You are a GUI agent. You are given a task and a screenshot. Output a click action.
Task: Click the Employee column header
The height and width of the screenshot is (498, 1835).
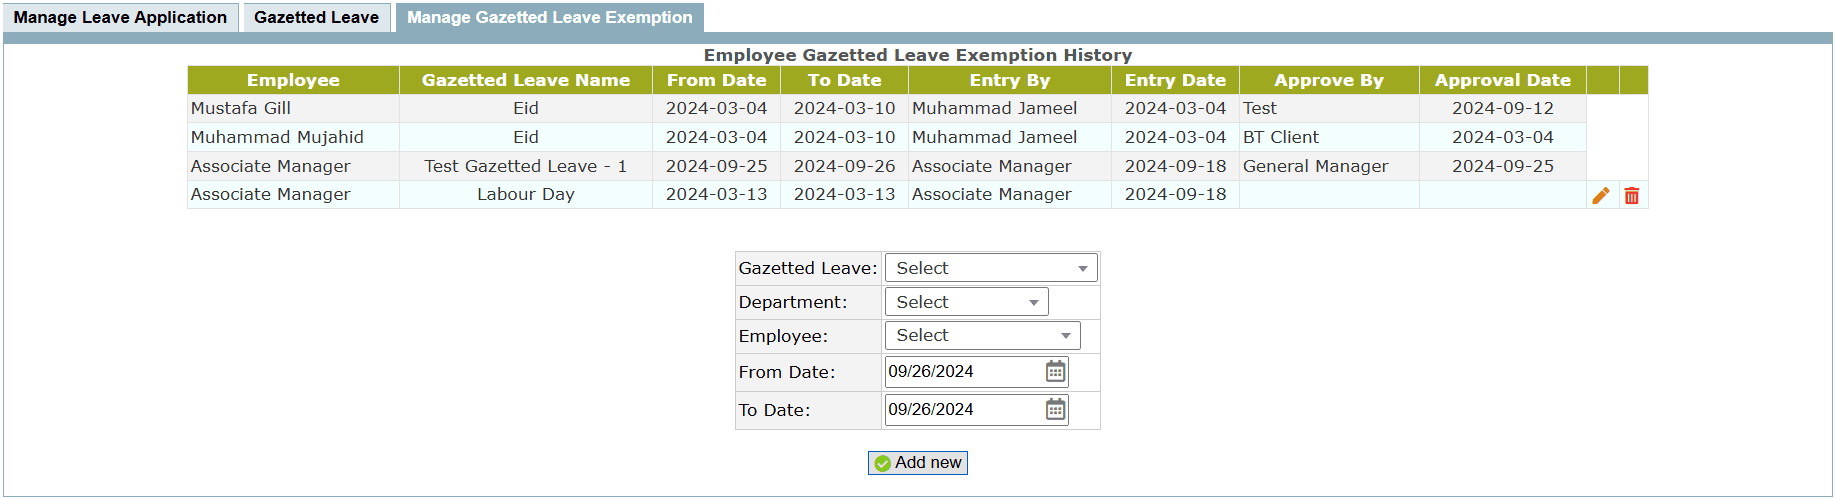(x=293, y=80)
